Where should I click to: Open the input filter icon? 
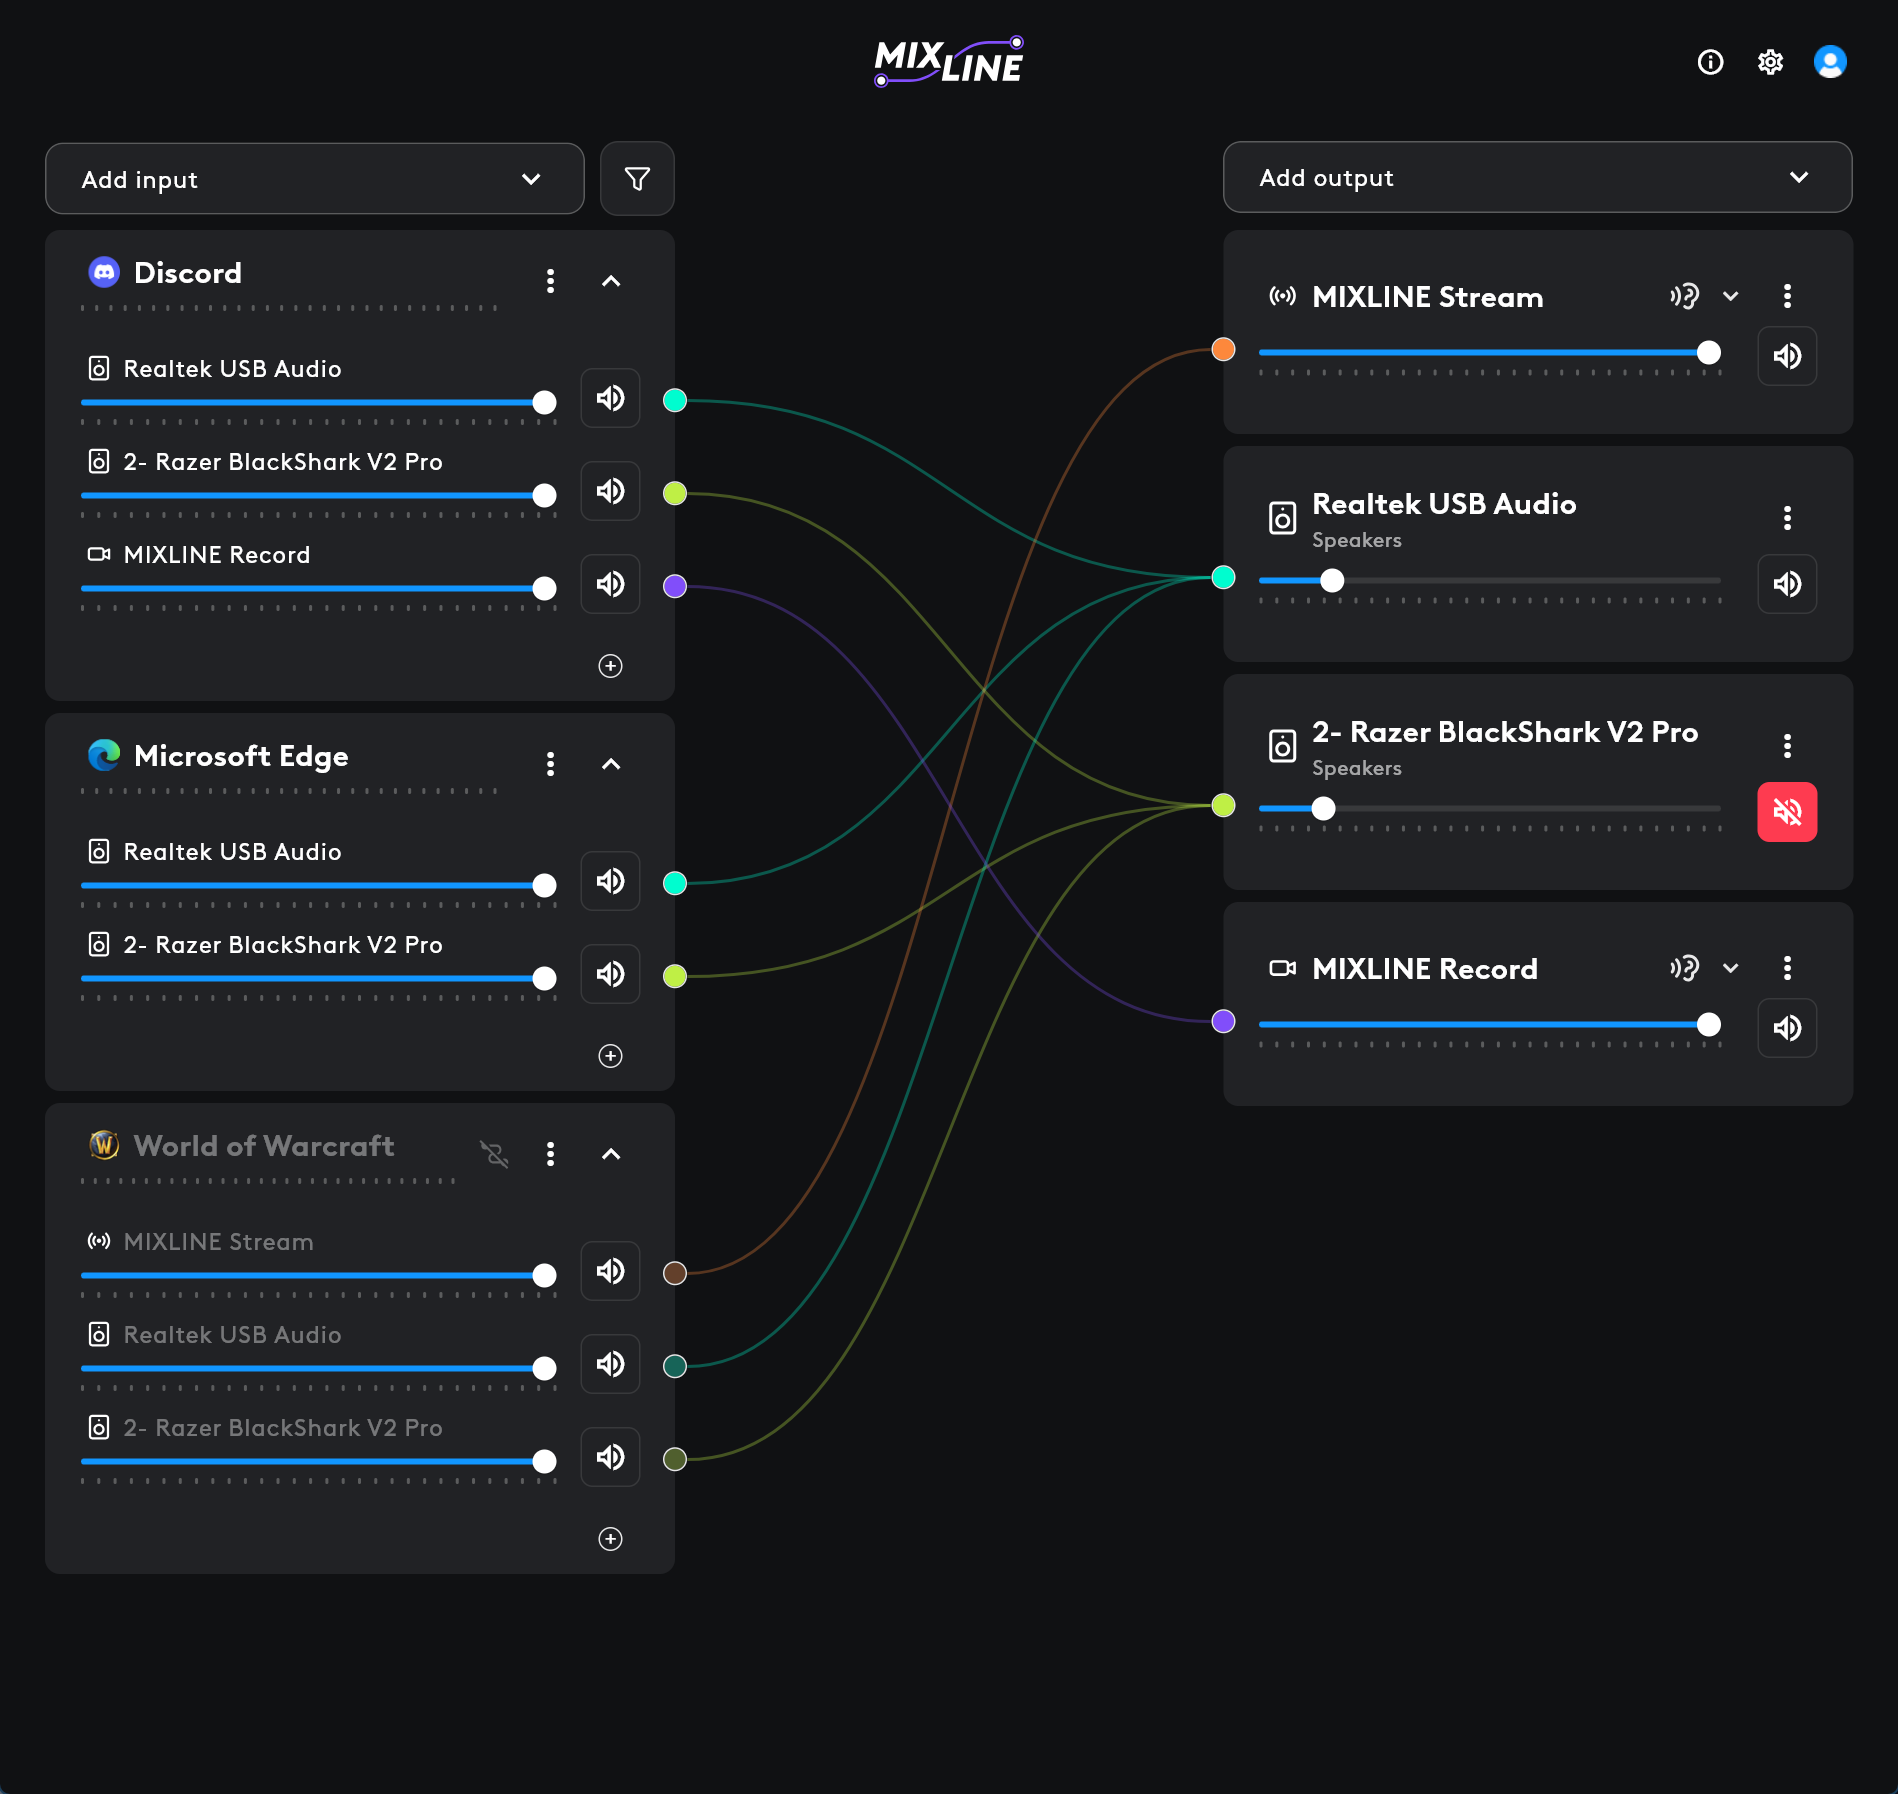(637, 179)
